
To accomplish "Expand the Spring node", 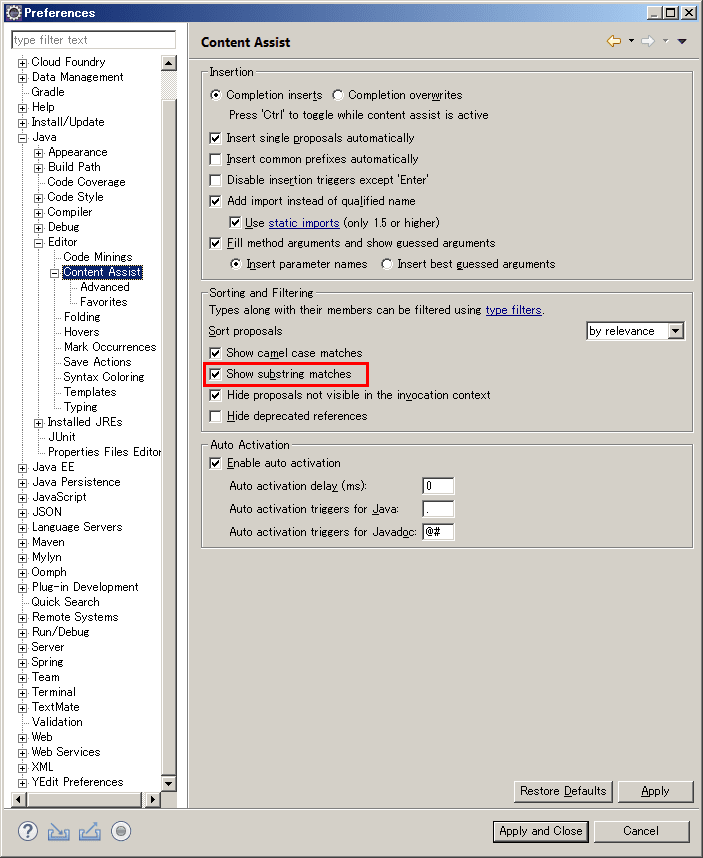I will pos(22,663).
